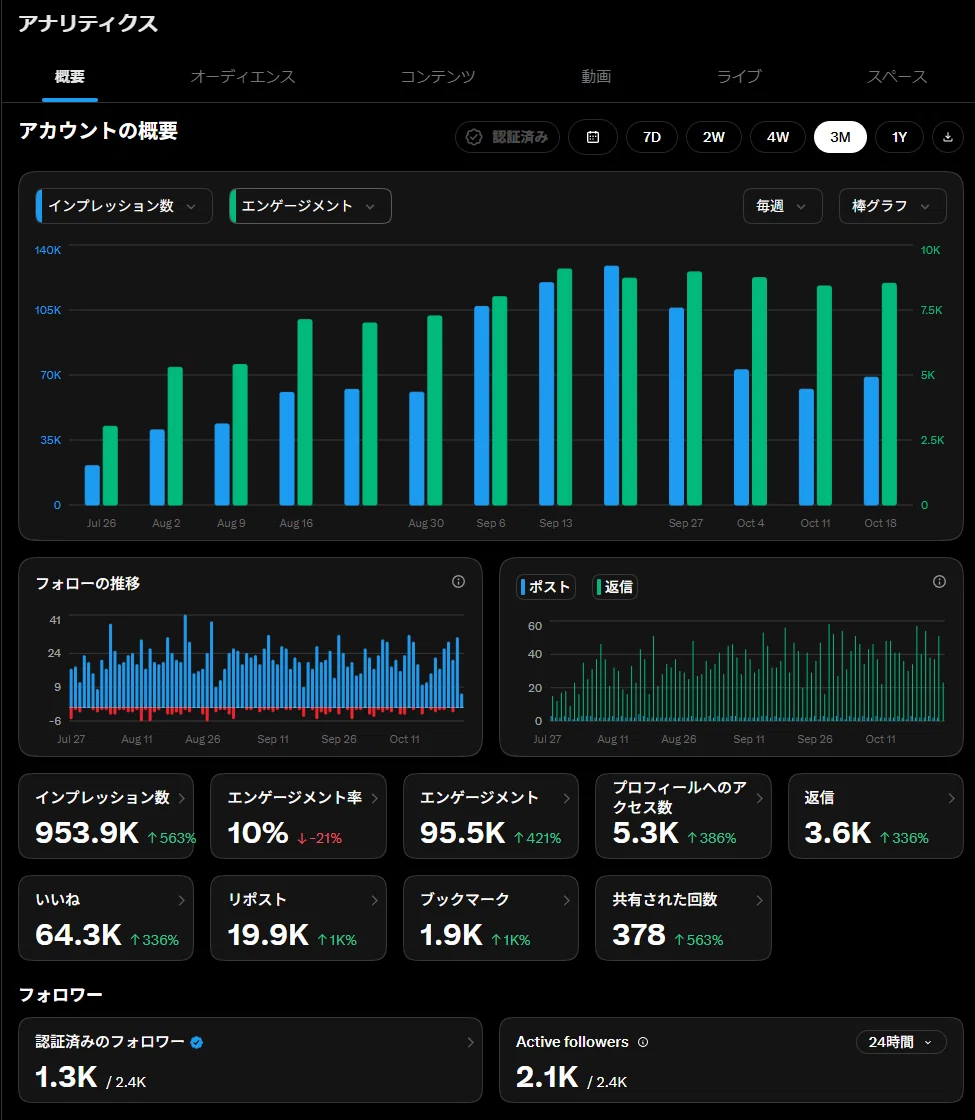The width and height of the screenshot is (975, 1120).
Task: Click the 64.3K いいね value
Action: pos(79,935)
